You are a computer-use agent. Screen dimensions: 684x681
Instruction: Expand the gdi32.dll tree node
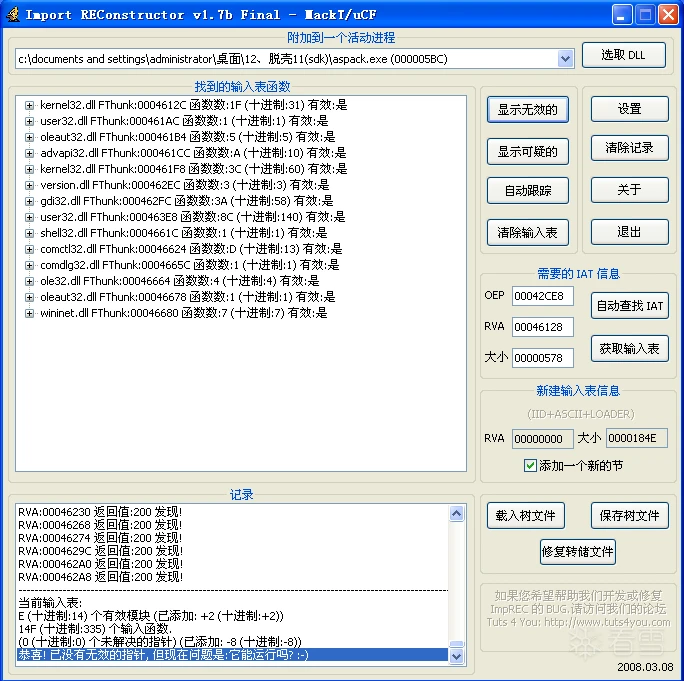pyautogui.click(x=30, y=201)
